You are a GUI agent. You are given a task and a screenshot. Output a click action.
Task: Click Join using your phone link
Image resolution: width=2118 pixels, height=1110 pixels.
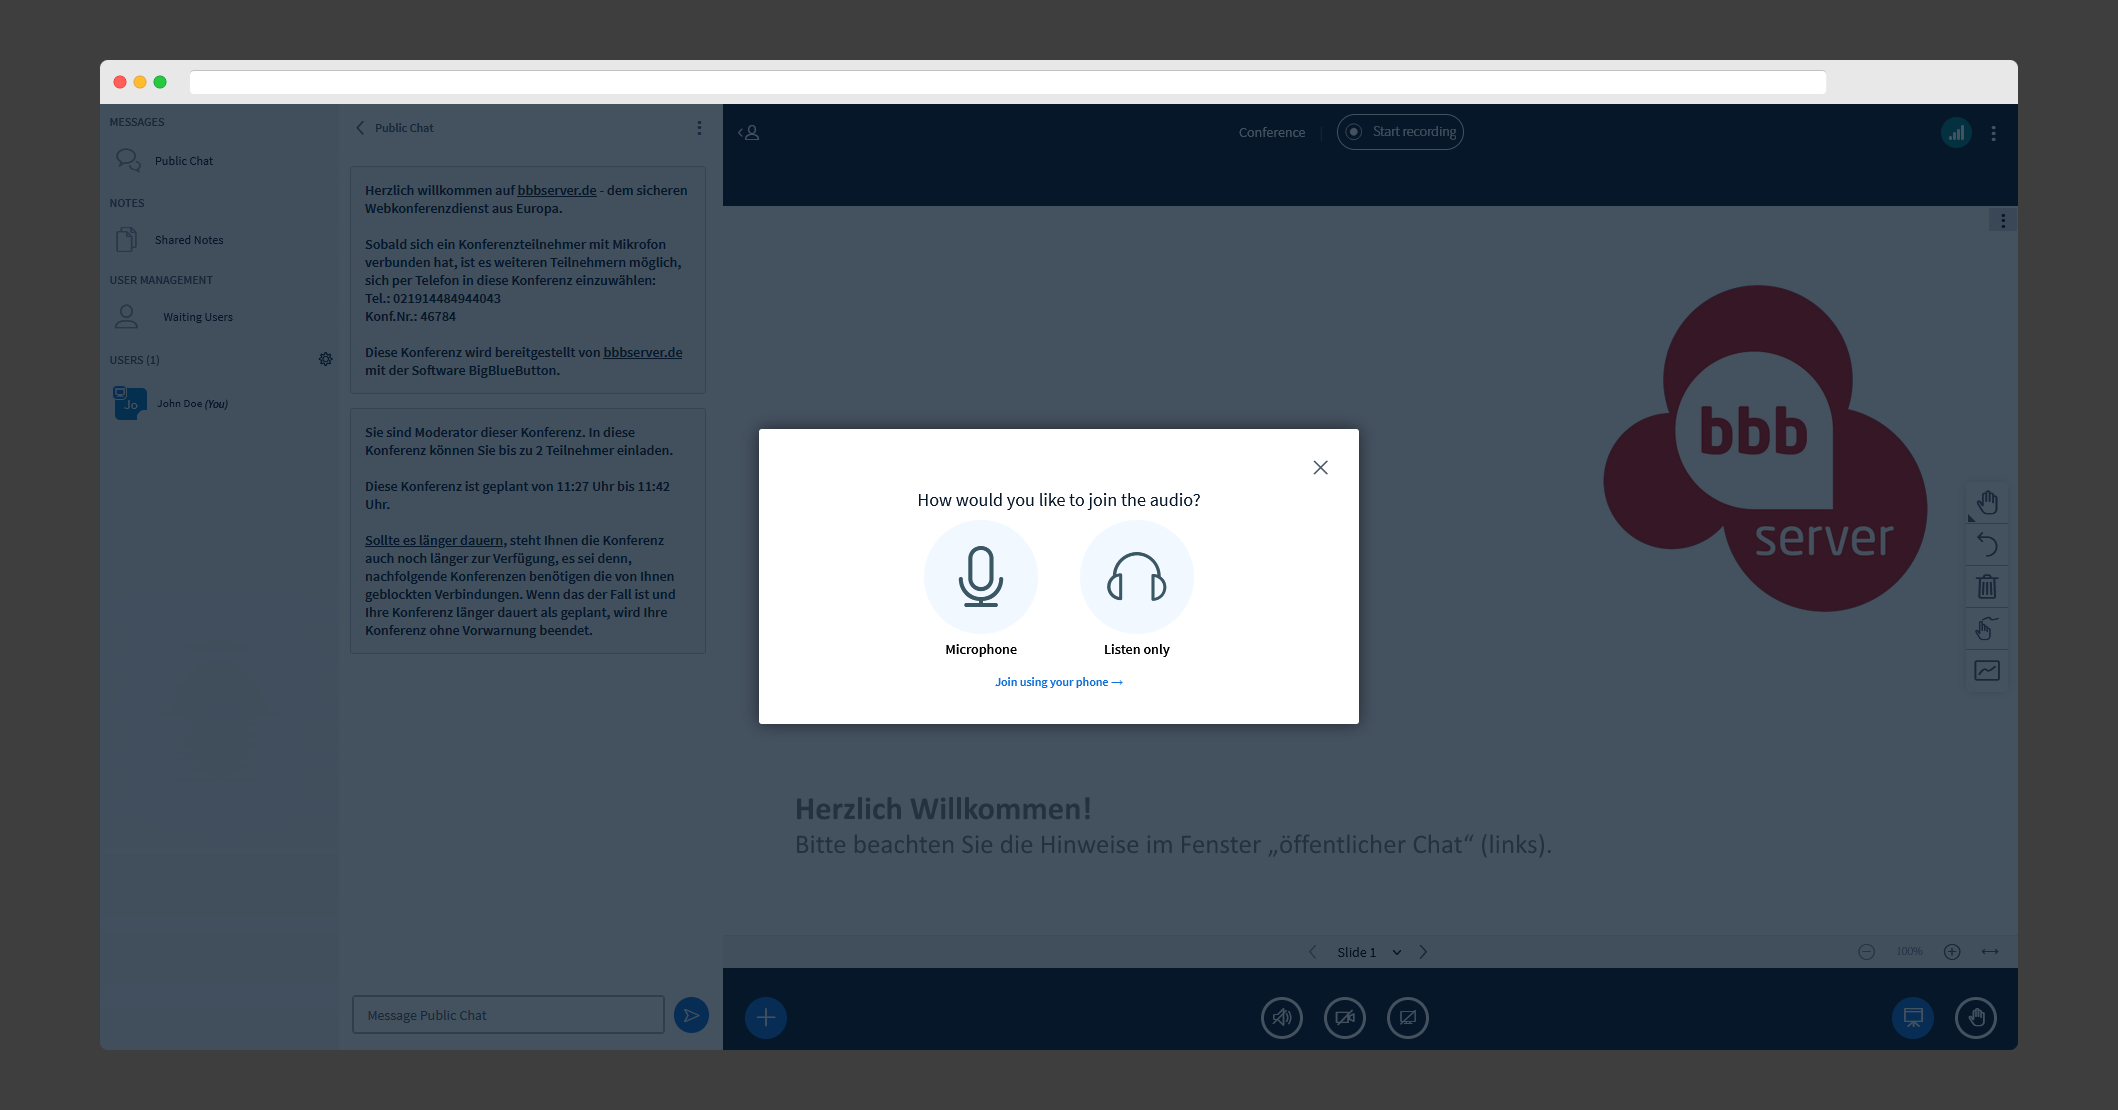tap(1059, 682)
